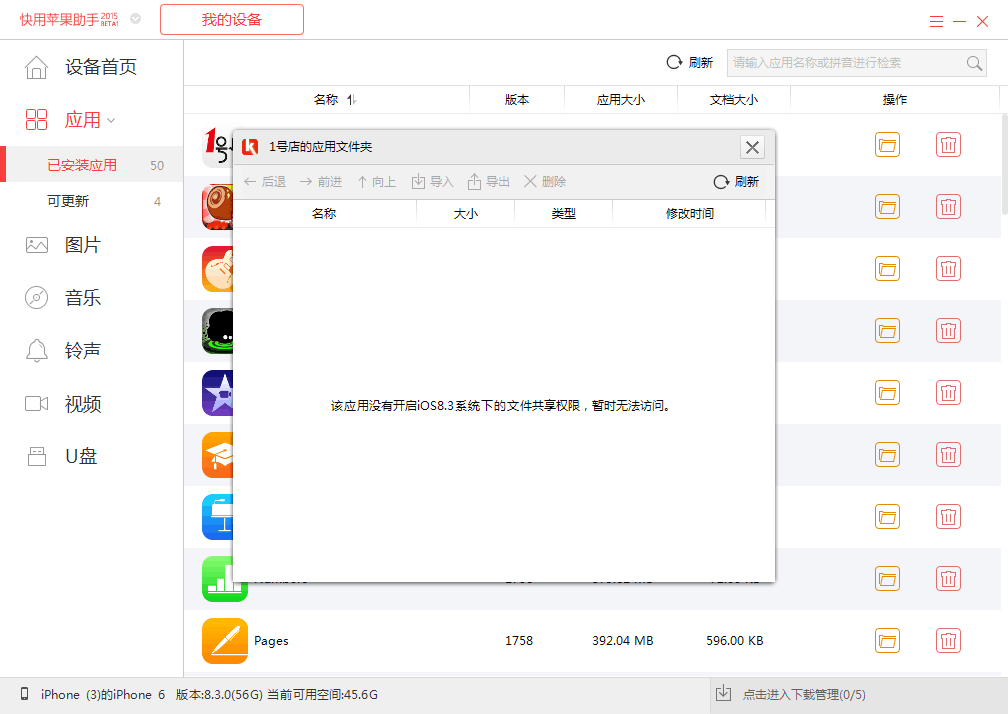Screen dimensions: 1008x714
Task: Click 删除 delete in folder dialog
Action: (544, 182)
